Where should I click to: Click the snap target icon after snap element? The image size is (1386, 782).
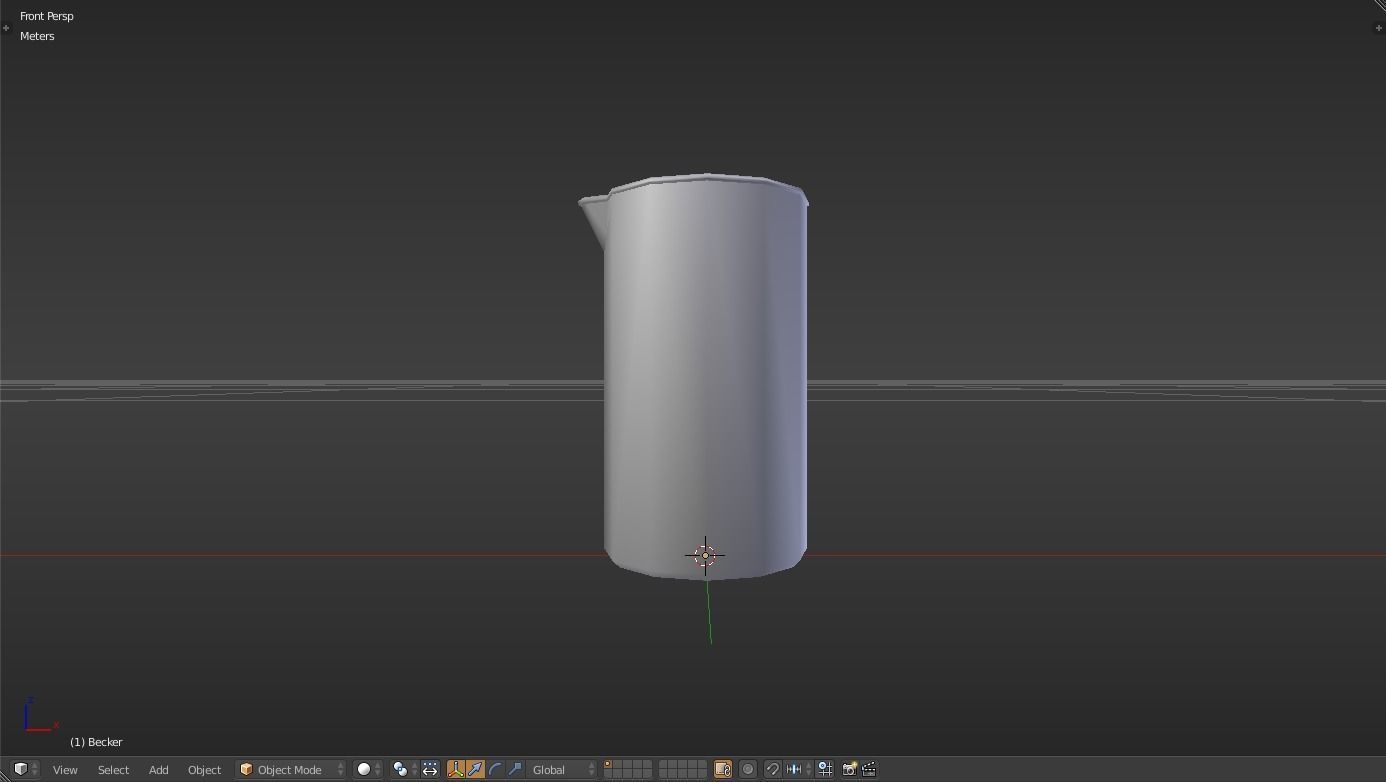(x=825, y=769)
